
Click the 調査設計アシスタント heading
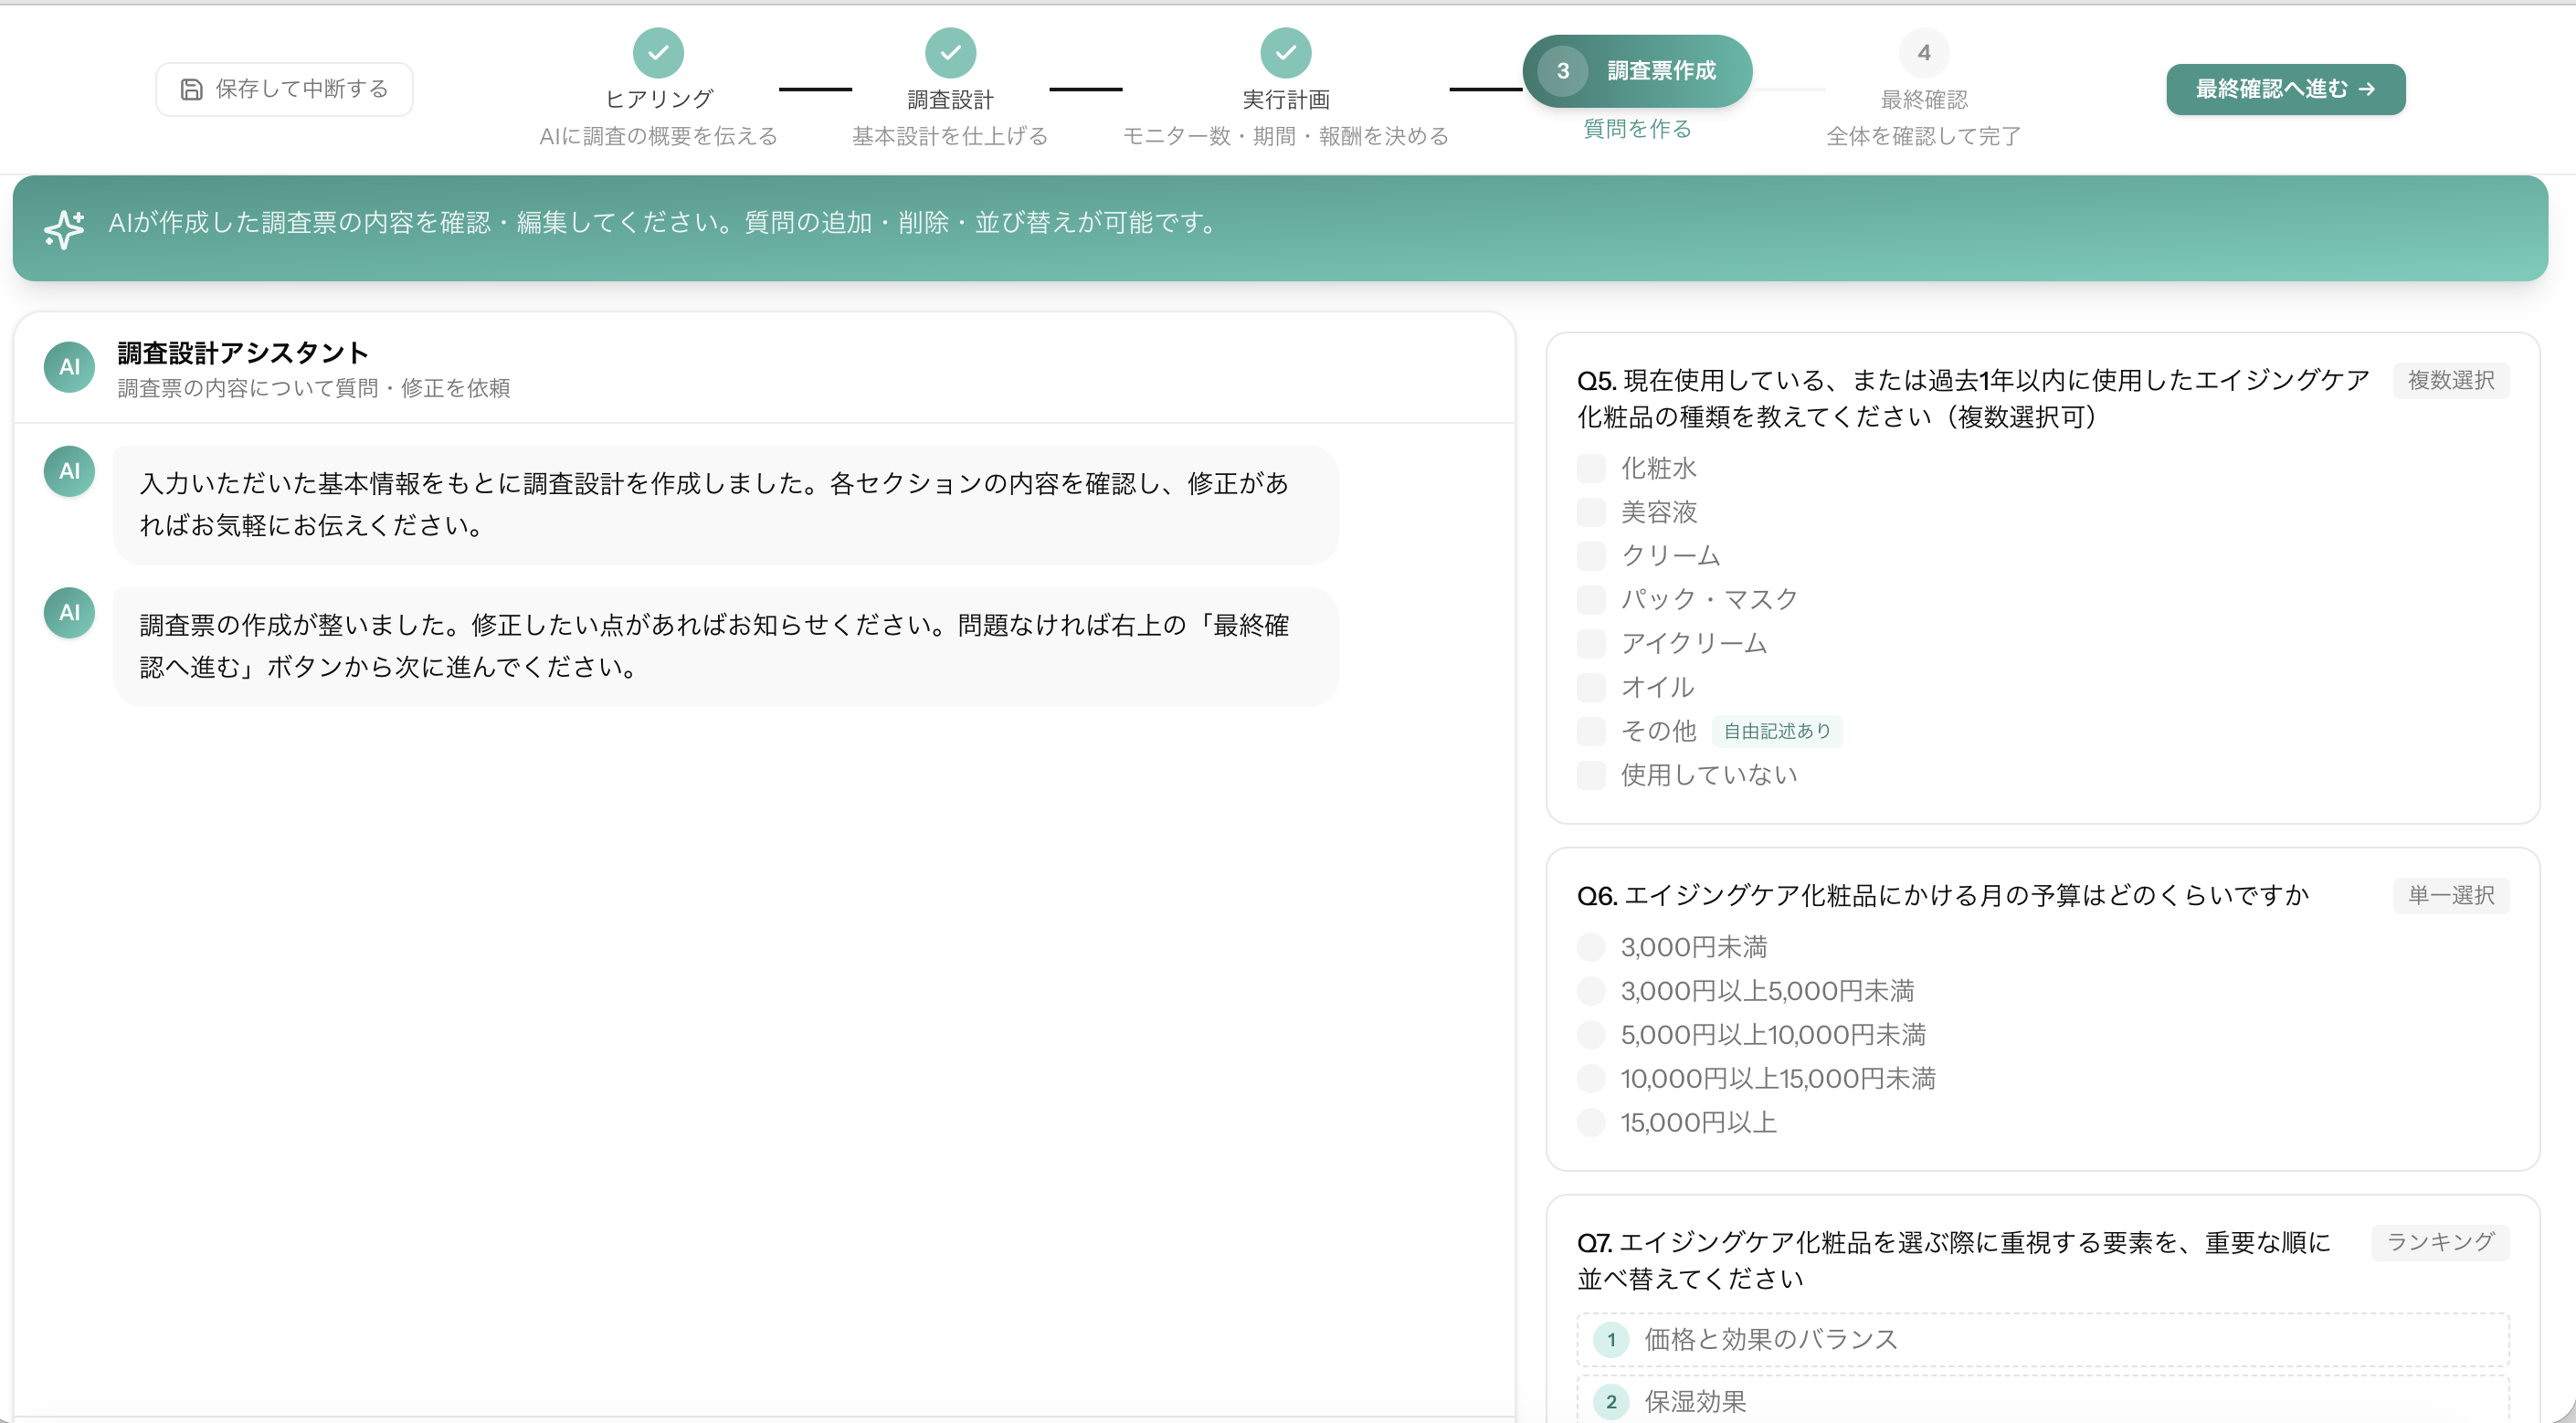(x=243, y=353)
